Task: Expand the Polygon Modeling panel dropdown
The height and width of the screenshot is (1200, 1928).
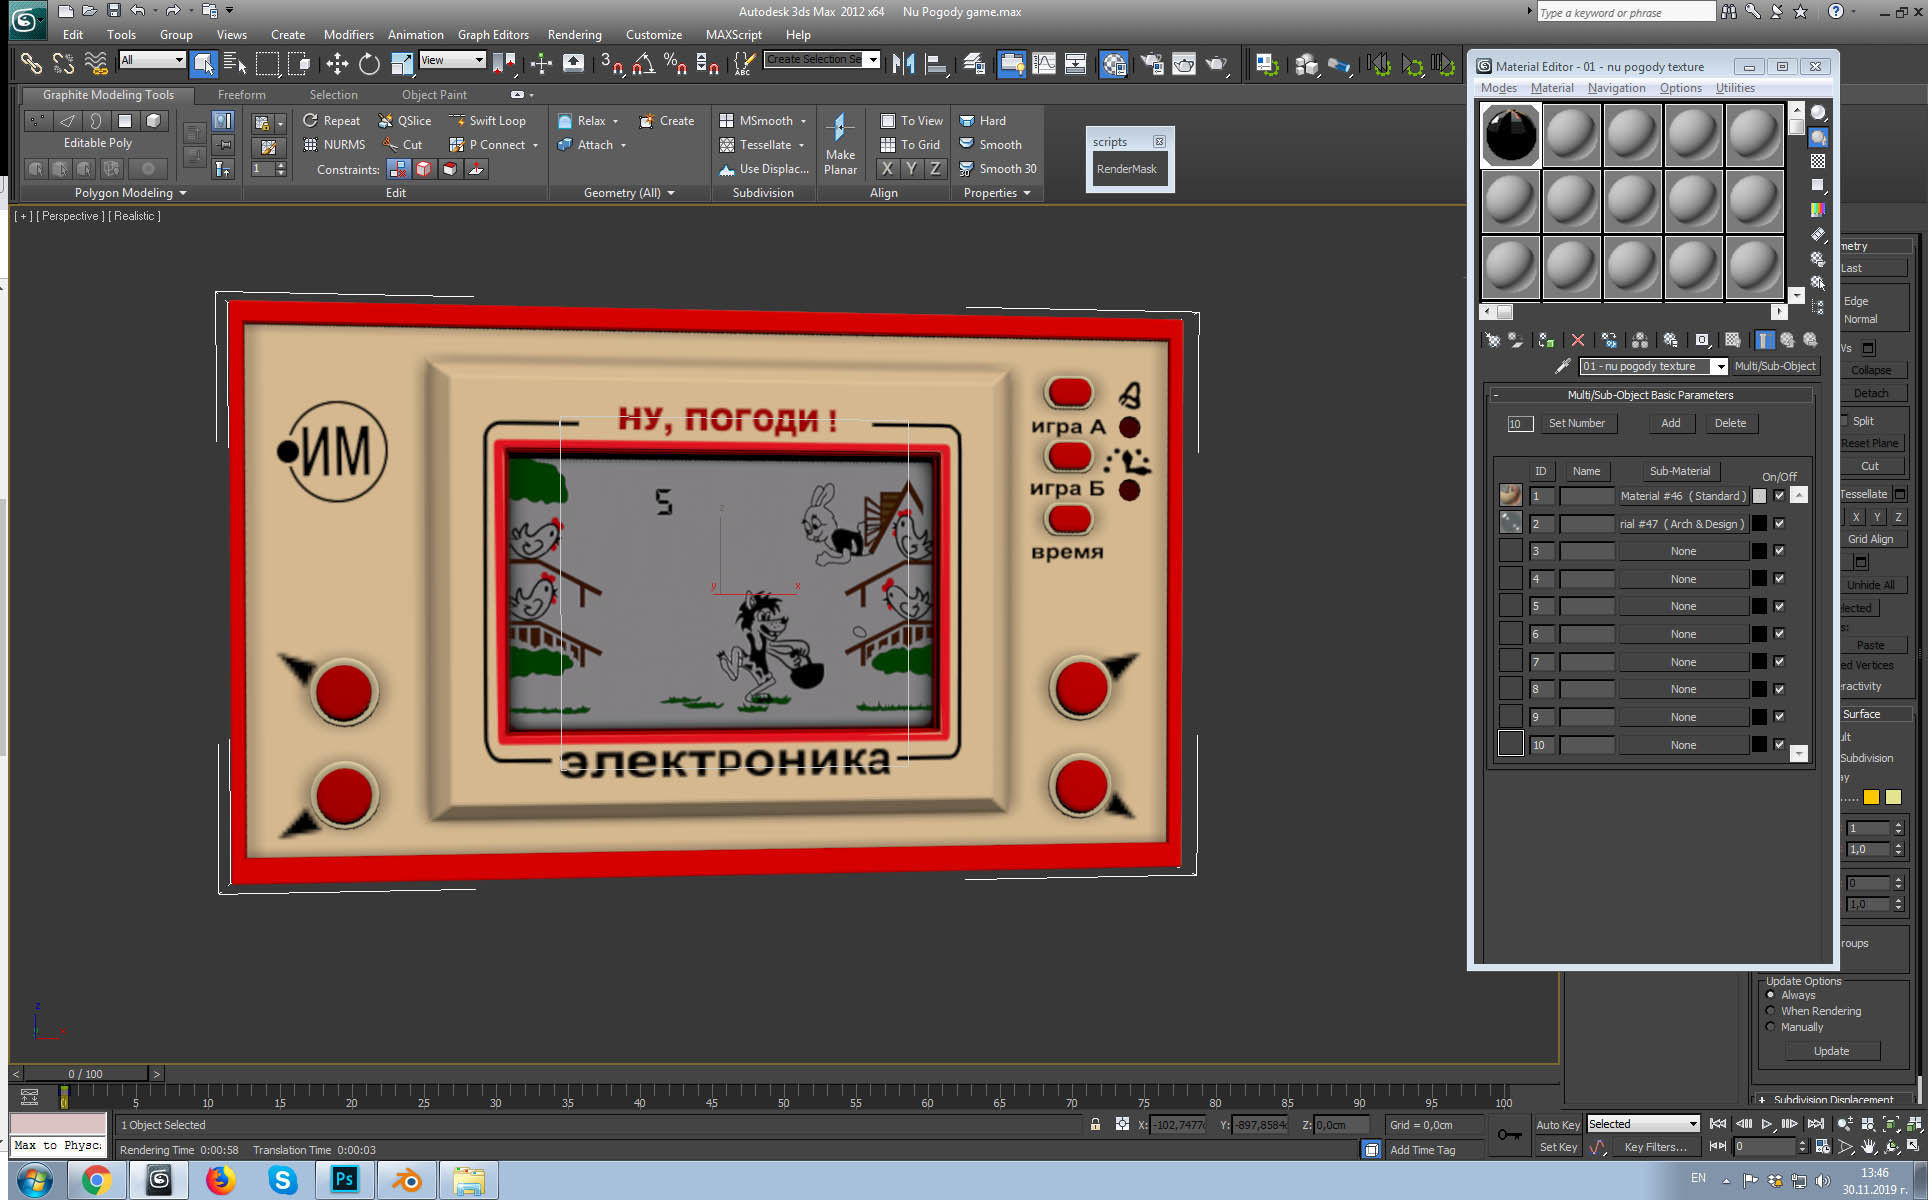Action: pos(183,193)
